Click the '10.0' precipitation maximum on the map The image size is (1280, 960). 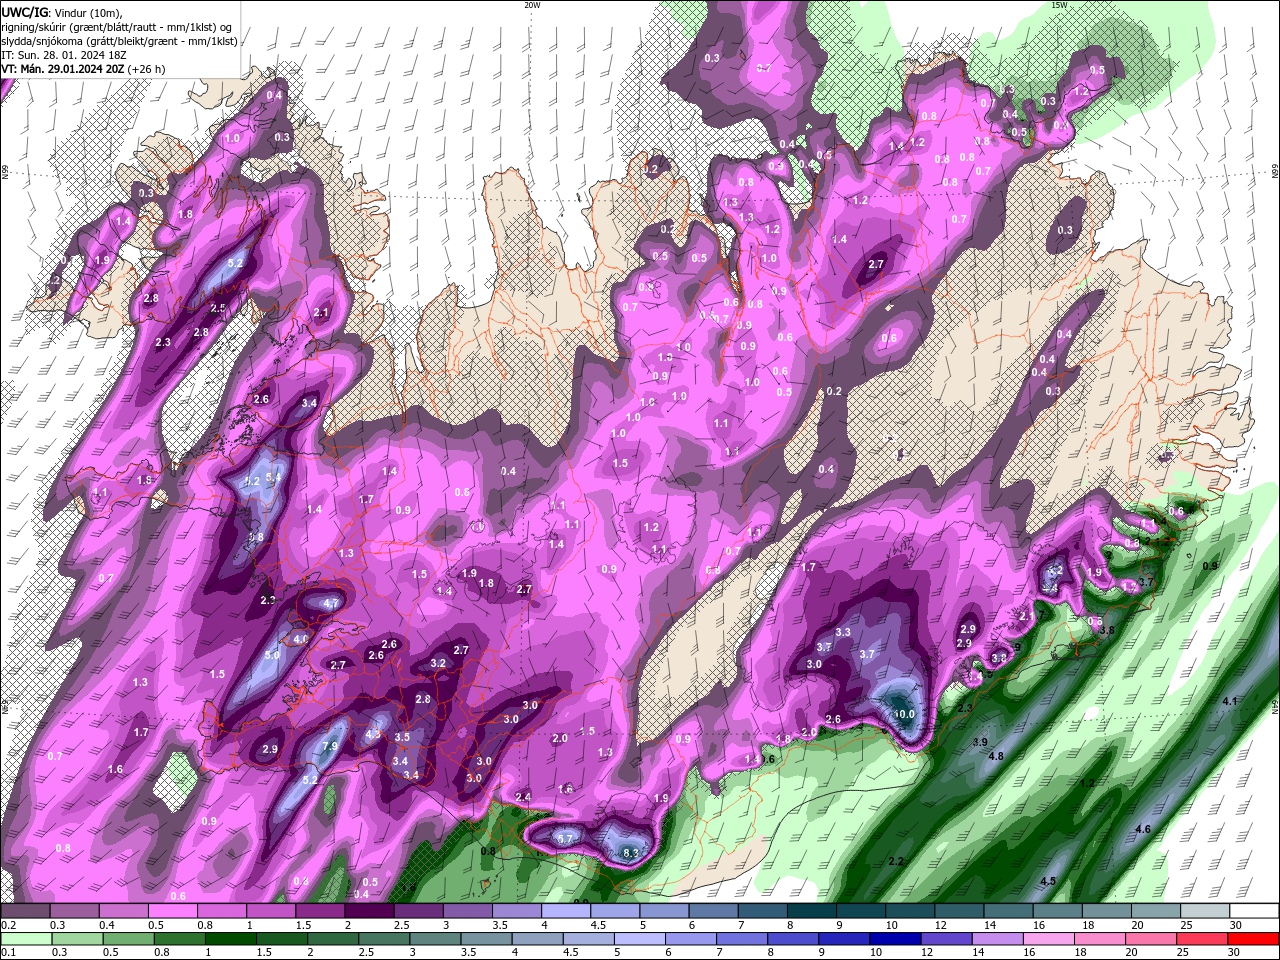click(904, 714)
